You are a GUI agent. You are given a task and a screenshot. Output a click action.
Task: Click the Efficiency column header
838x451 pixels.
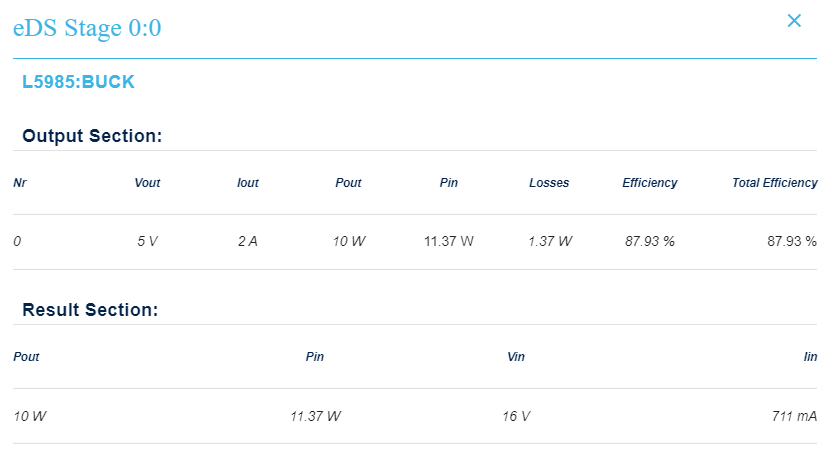649,183
